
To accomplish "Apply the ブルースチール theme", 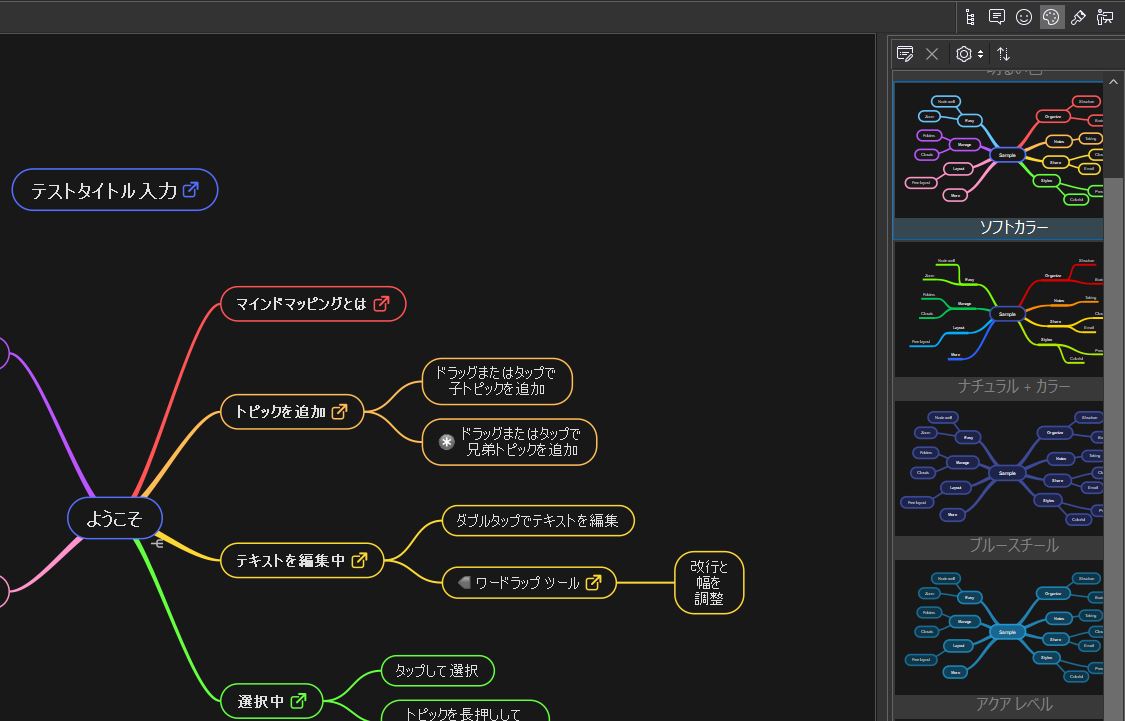I will coord(1000,470).
